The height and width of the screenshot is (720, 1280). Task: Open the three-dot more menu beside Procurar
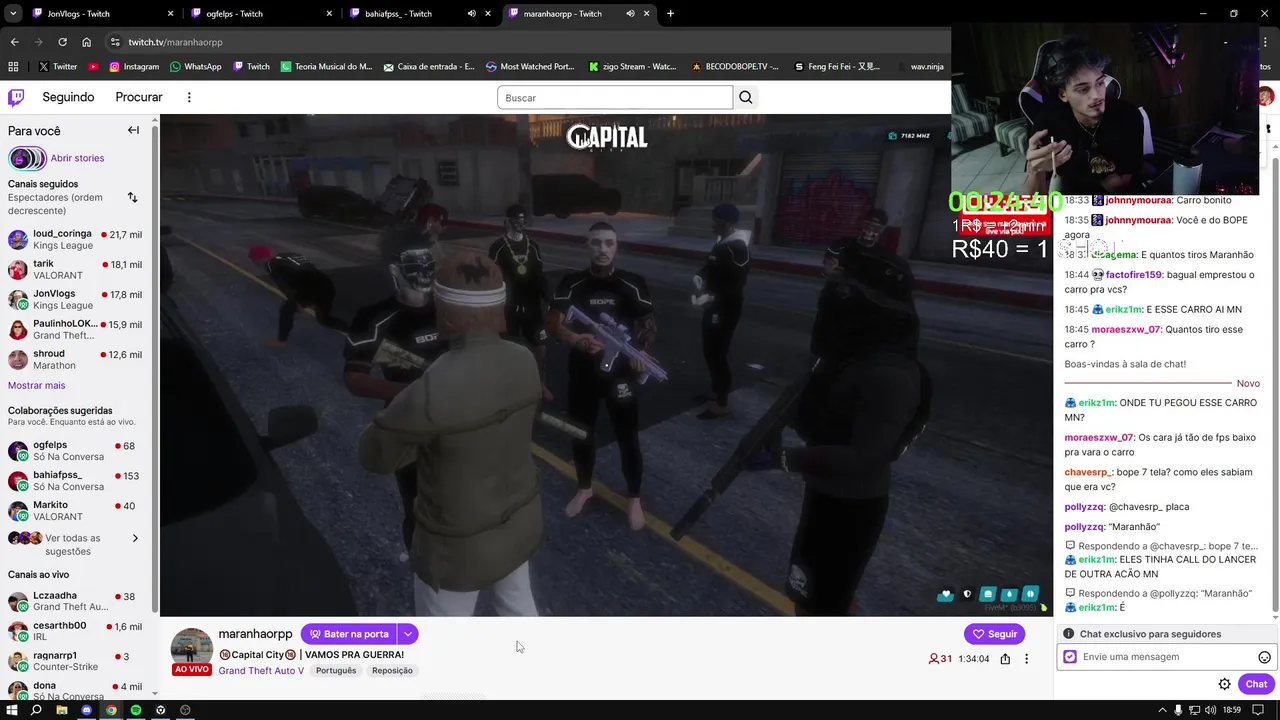[x=189, y=97]
